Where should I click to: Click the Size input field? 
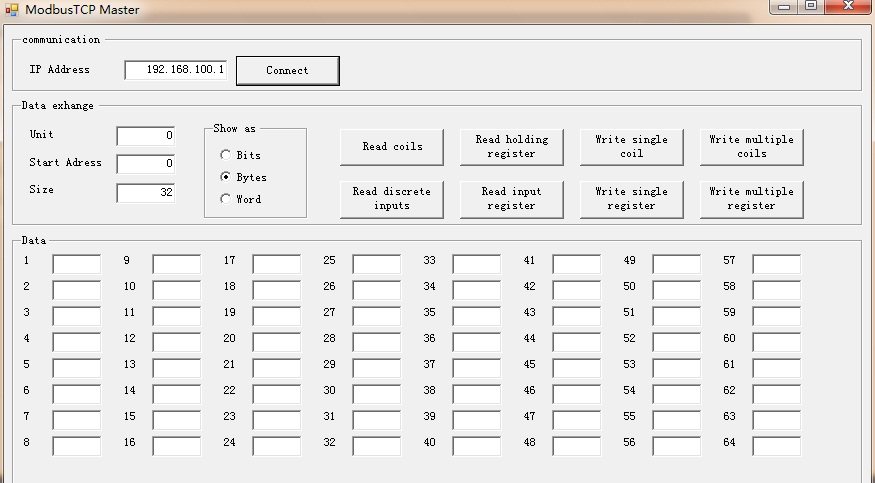(146, 193)
